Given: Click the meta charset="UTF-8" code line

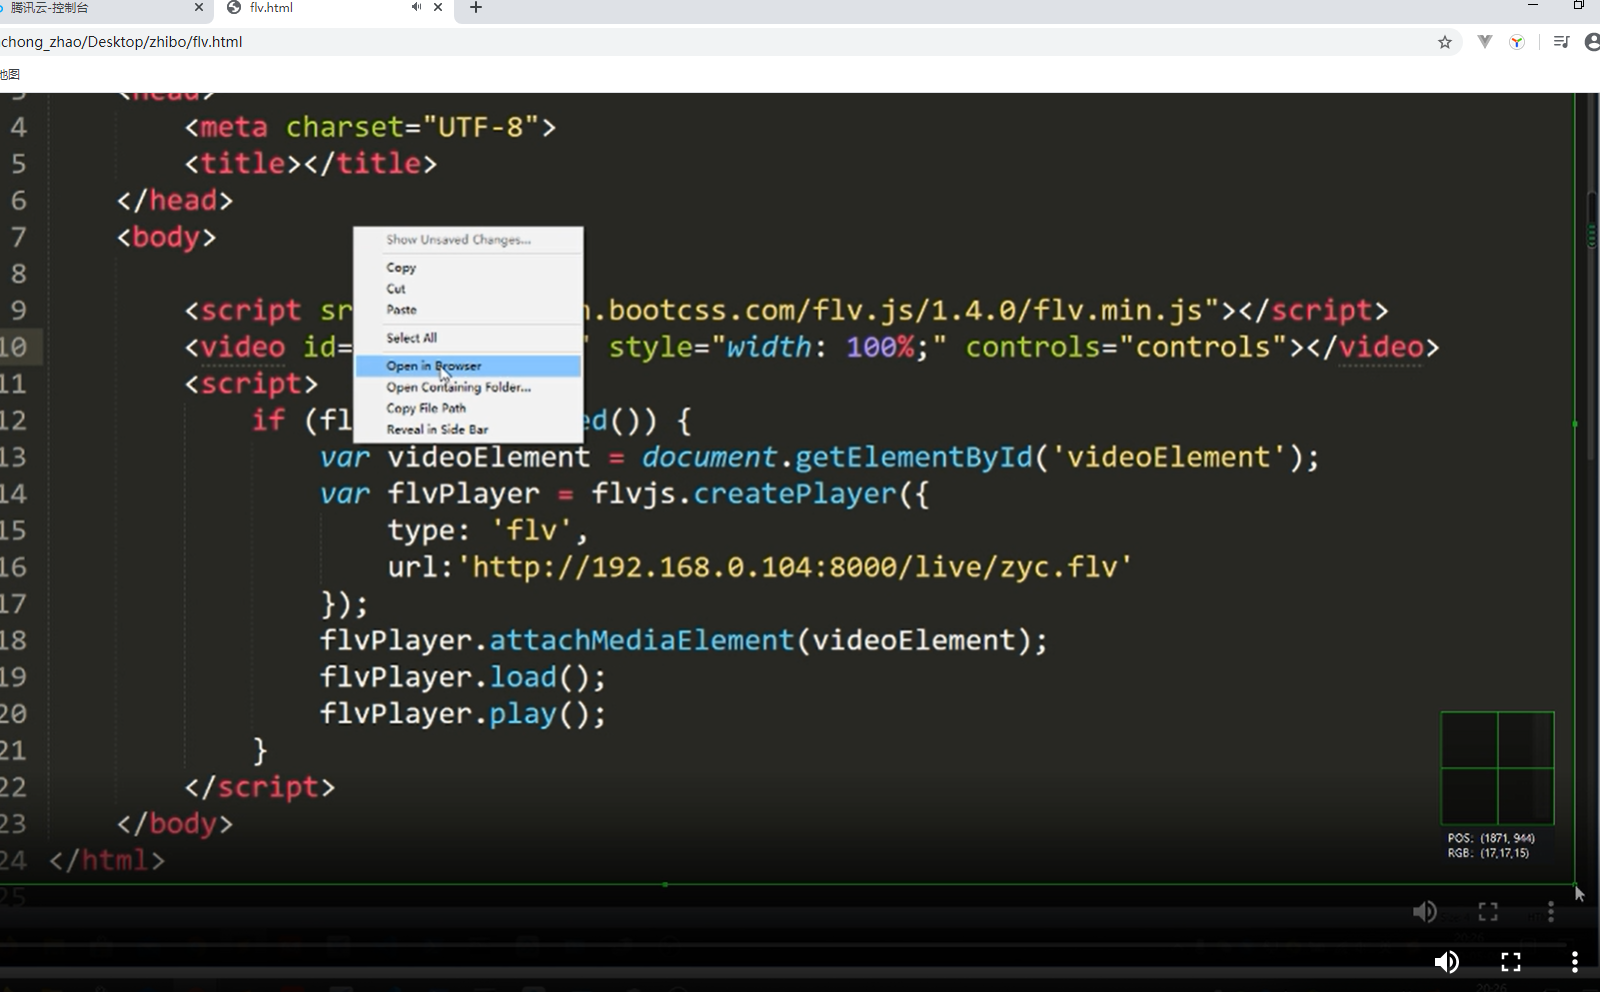Looking at the screenshot, I should click(x=370, y=127).
